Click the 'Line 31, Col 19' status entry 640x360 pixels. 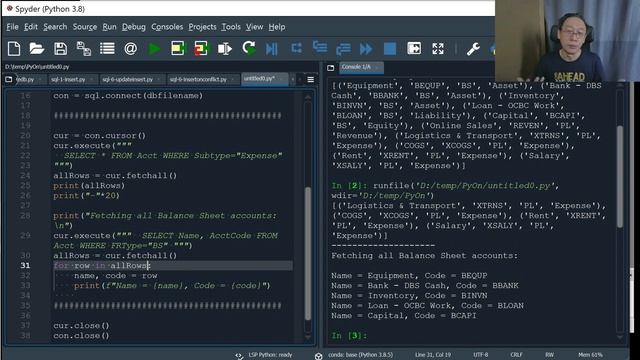click(x=433, y=355)
